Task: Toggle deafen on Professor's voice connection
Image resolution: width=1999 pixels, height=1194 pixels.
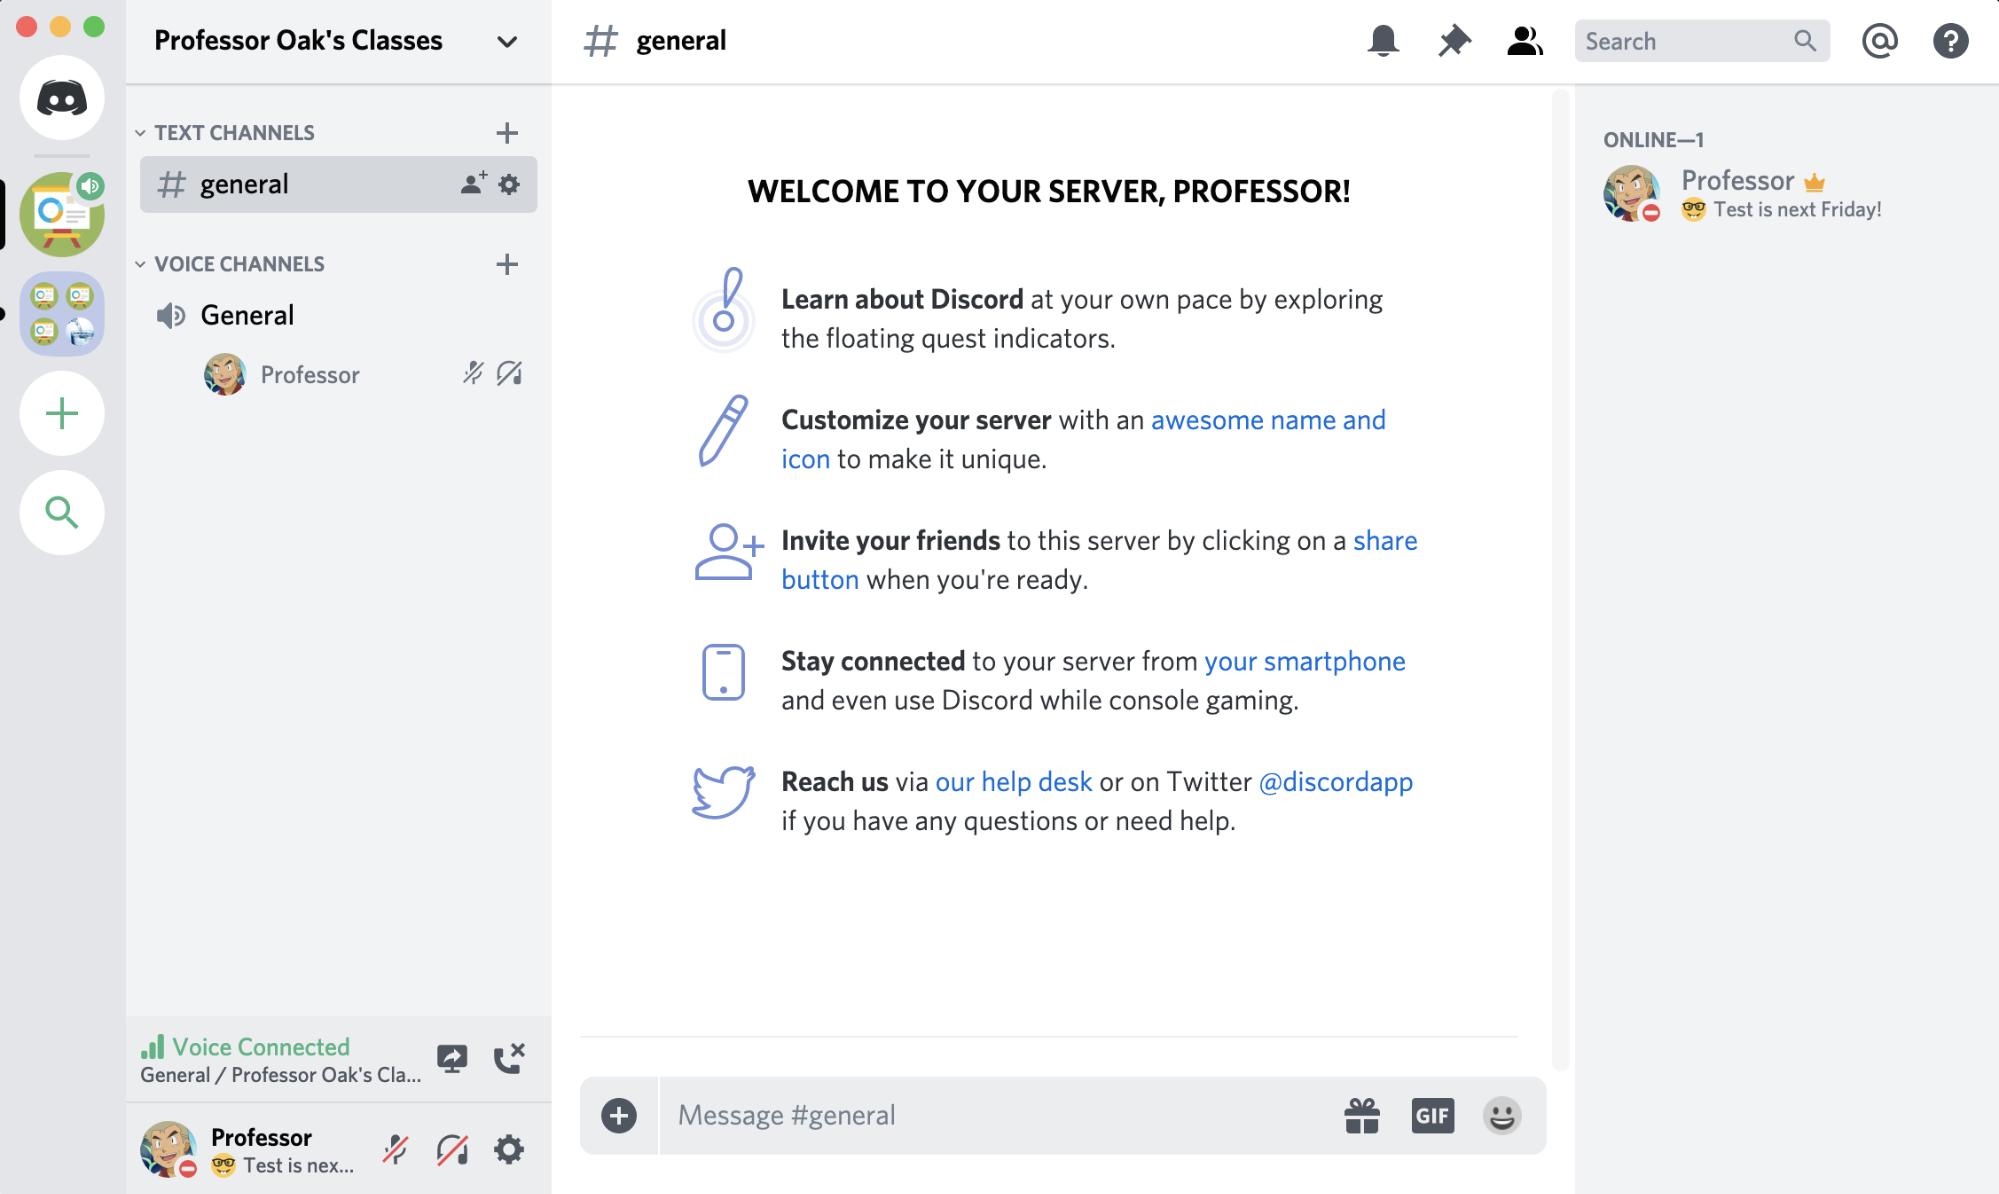Action: tap(453, 1150)
